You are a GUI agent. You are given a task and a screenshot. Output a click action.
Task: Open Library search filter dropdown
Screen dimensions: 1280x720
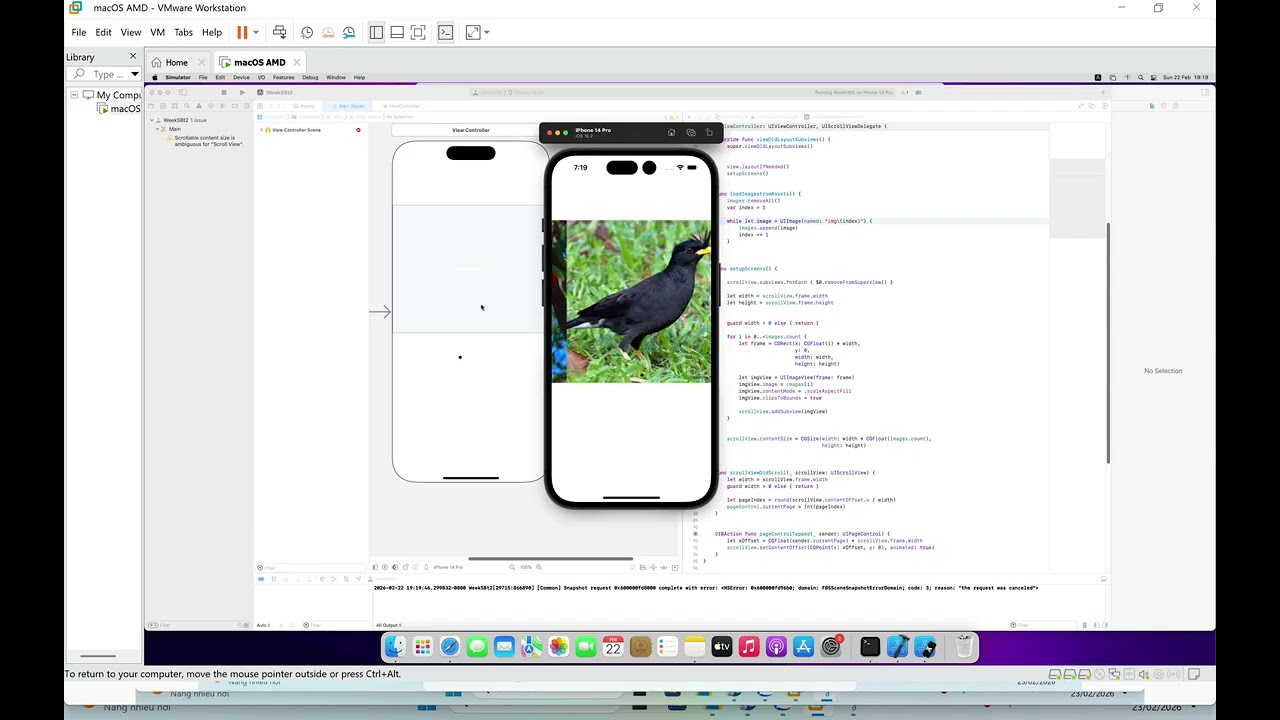click(x=135, y=74)
